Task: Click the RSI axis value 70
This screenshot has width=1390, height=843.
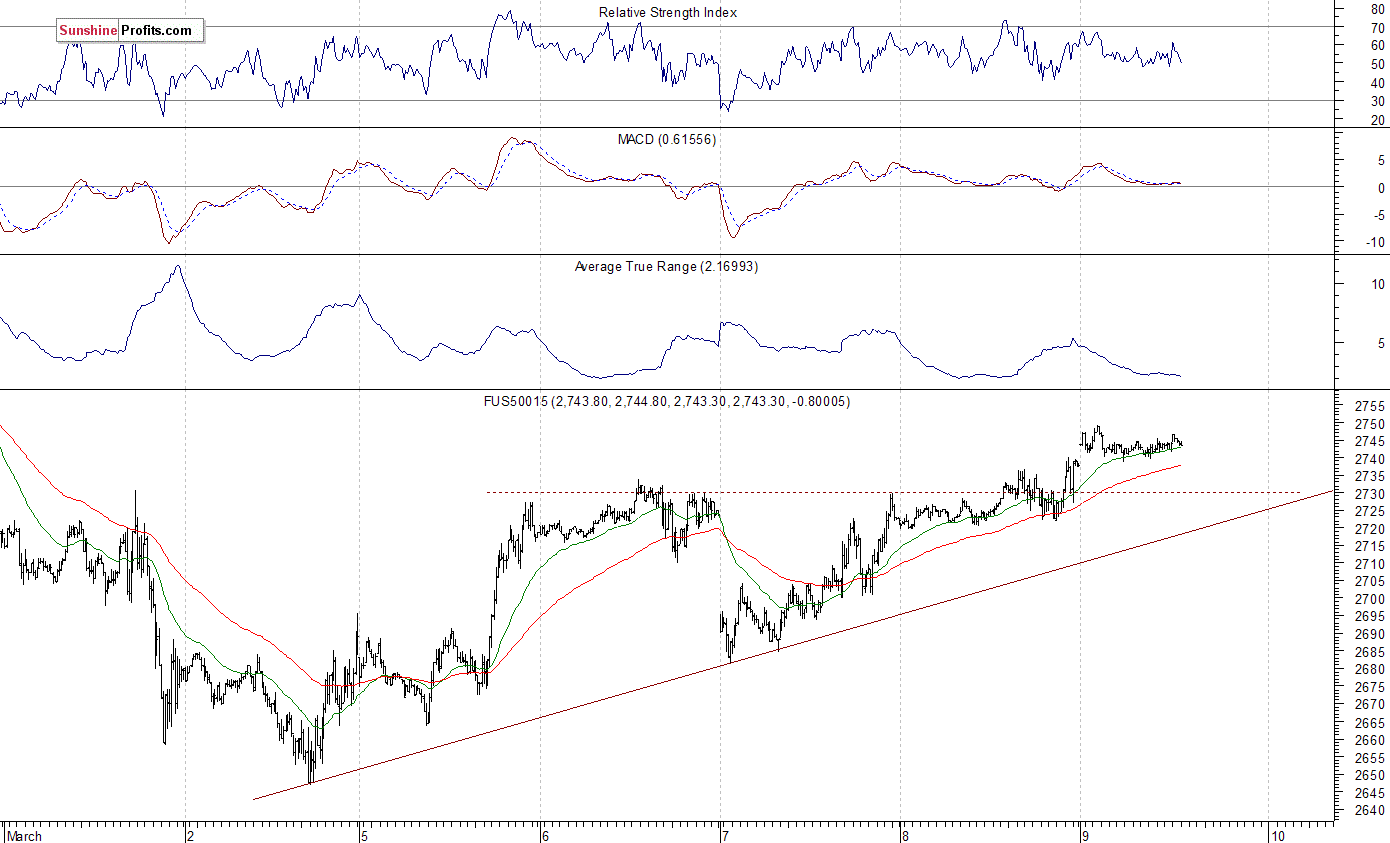Action: (1377, 28)
